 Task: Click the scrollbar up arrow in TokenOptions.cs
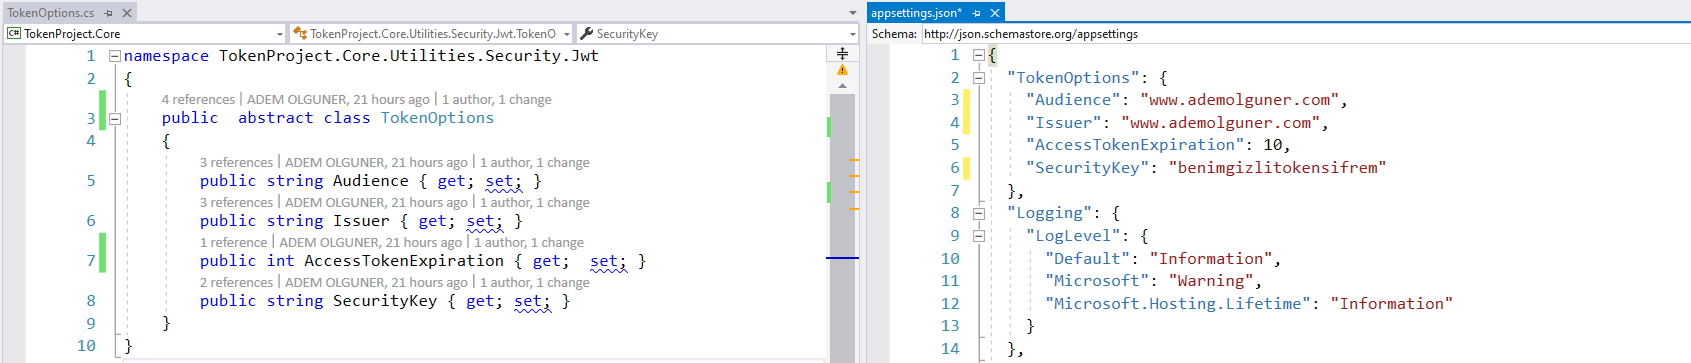842,86
